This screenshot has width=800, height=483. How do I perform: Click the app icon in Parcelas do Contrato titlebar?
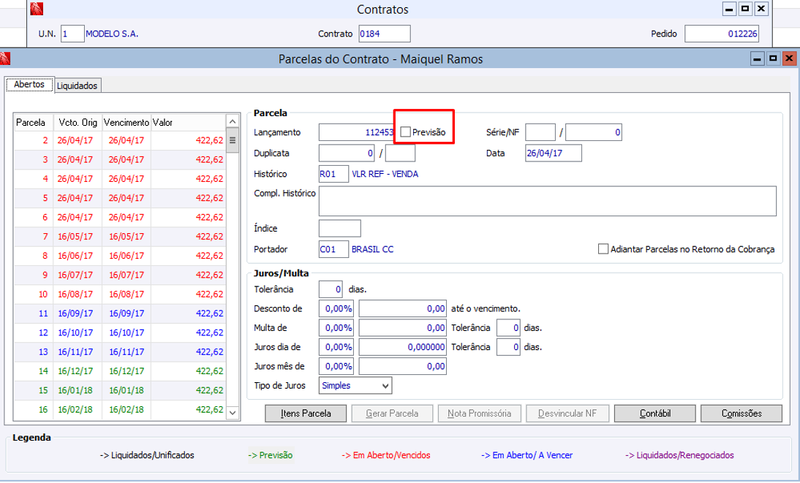click(5, 59)
